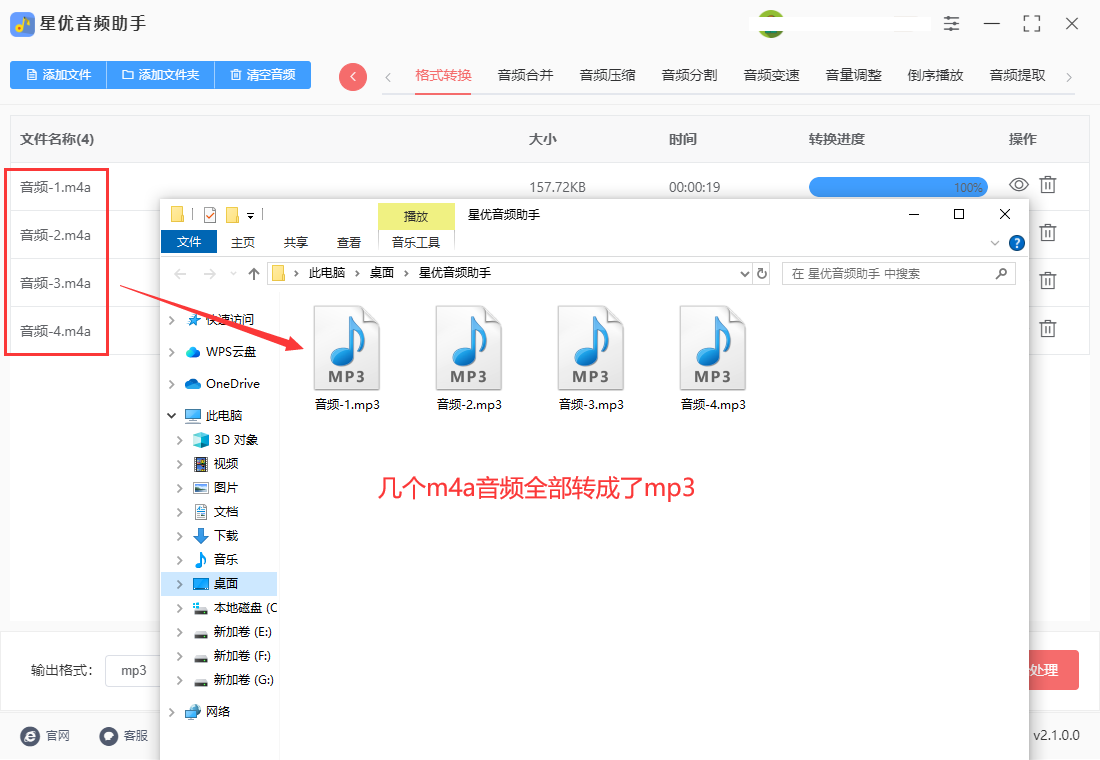
Task: Open quick access toolbar customize dropdown
Action: click(250, 216)
